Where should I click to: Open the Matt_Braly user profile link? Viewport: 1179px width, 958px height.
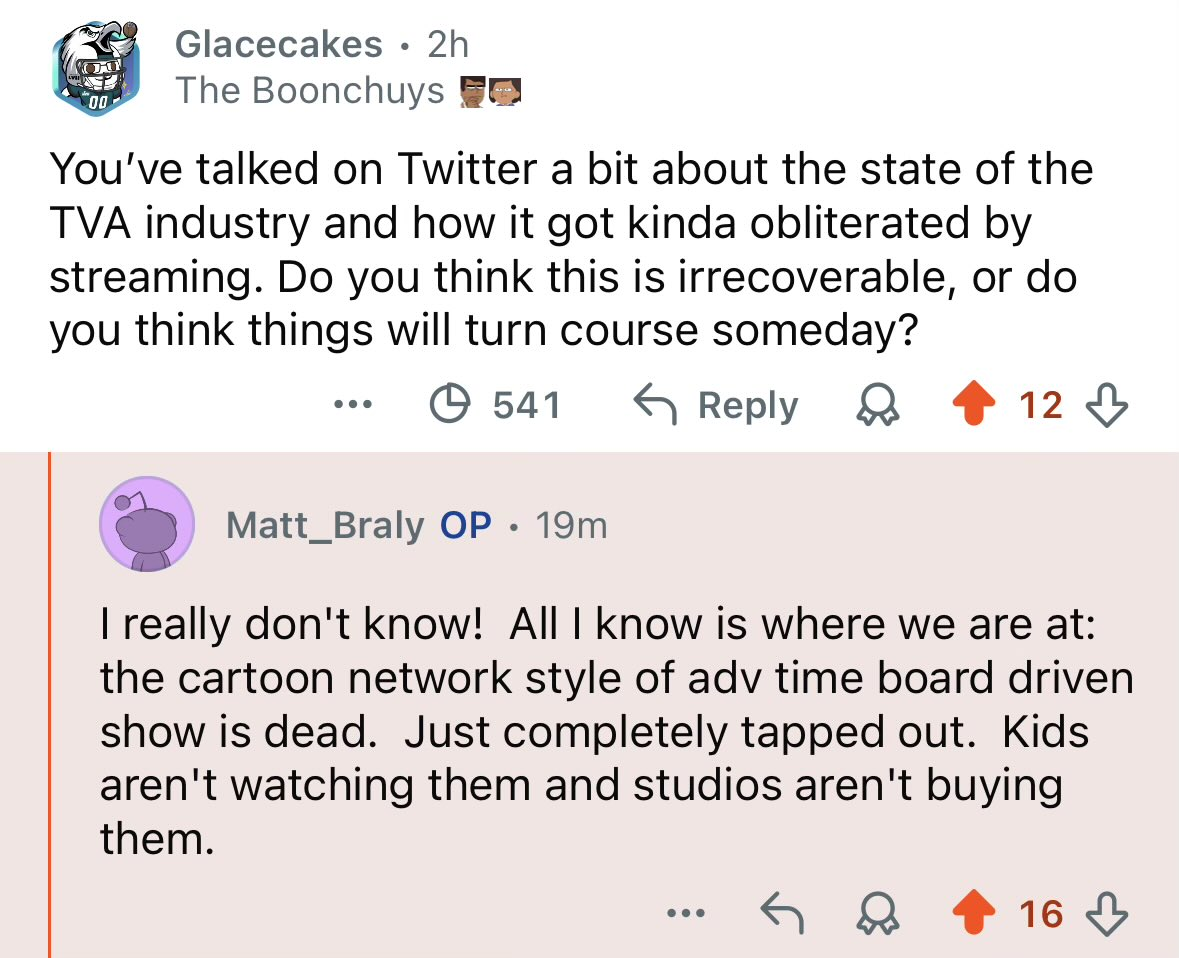point(325,525)
